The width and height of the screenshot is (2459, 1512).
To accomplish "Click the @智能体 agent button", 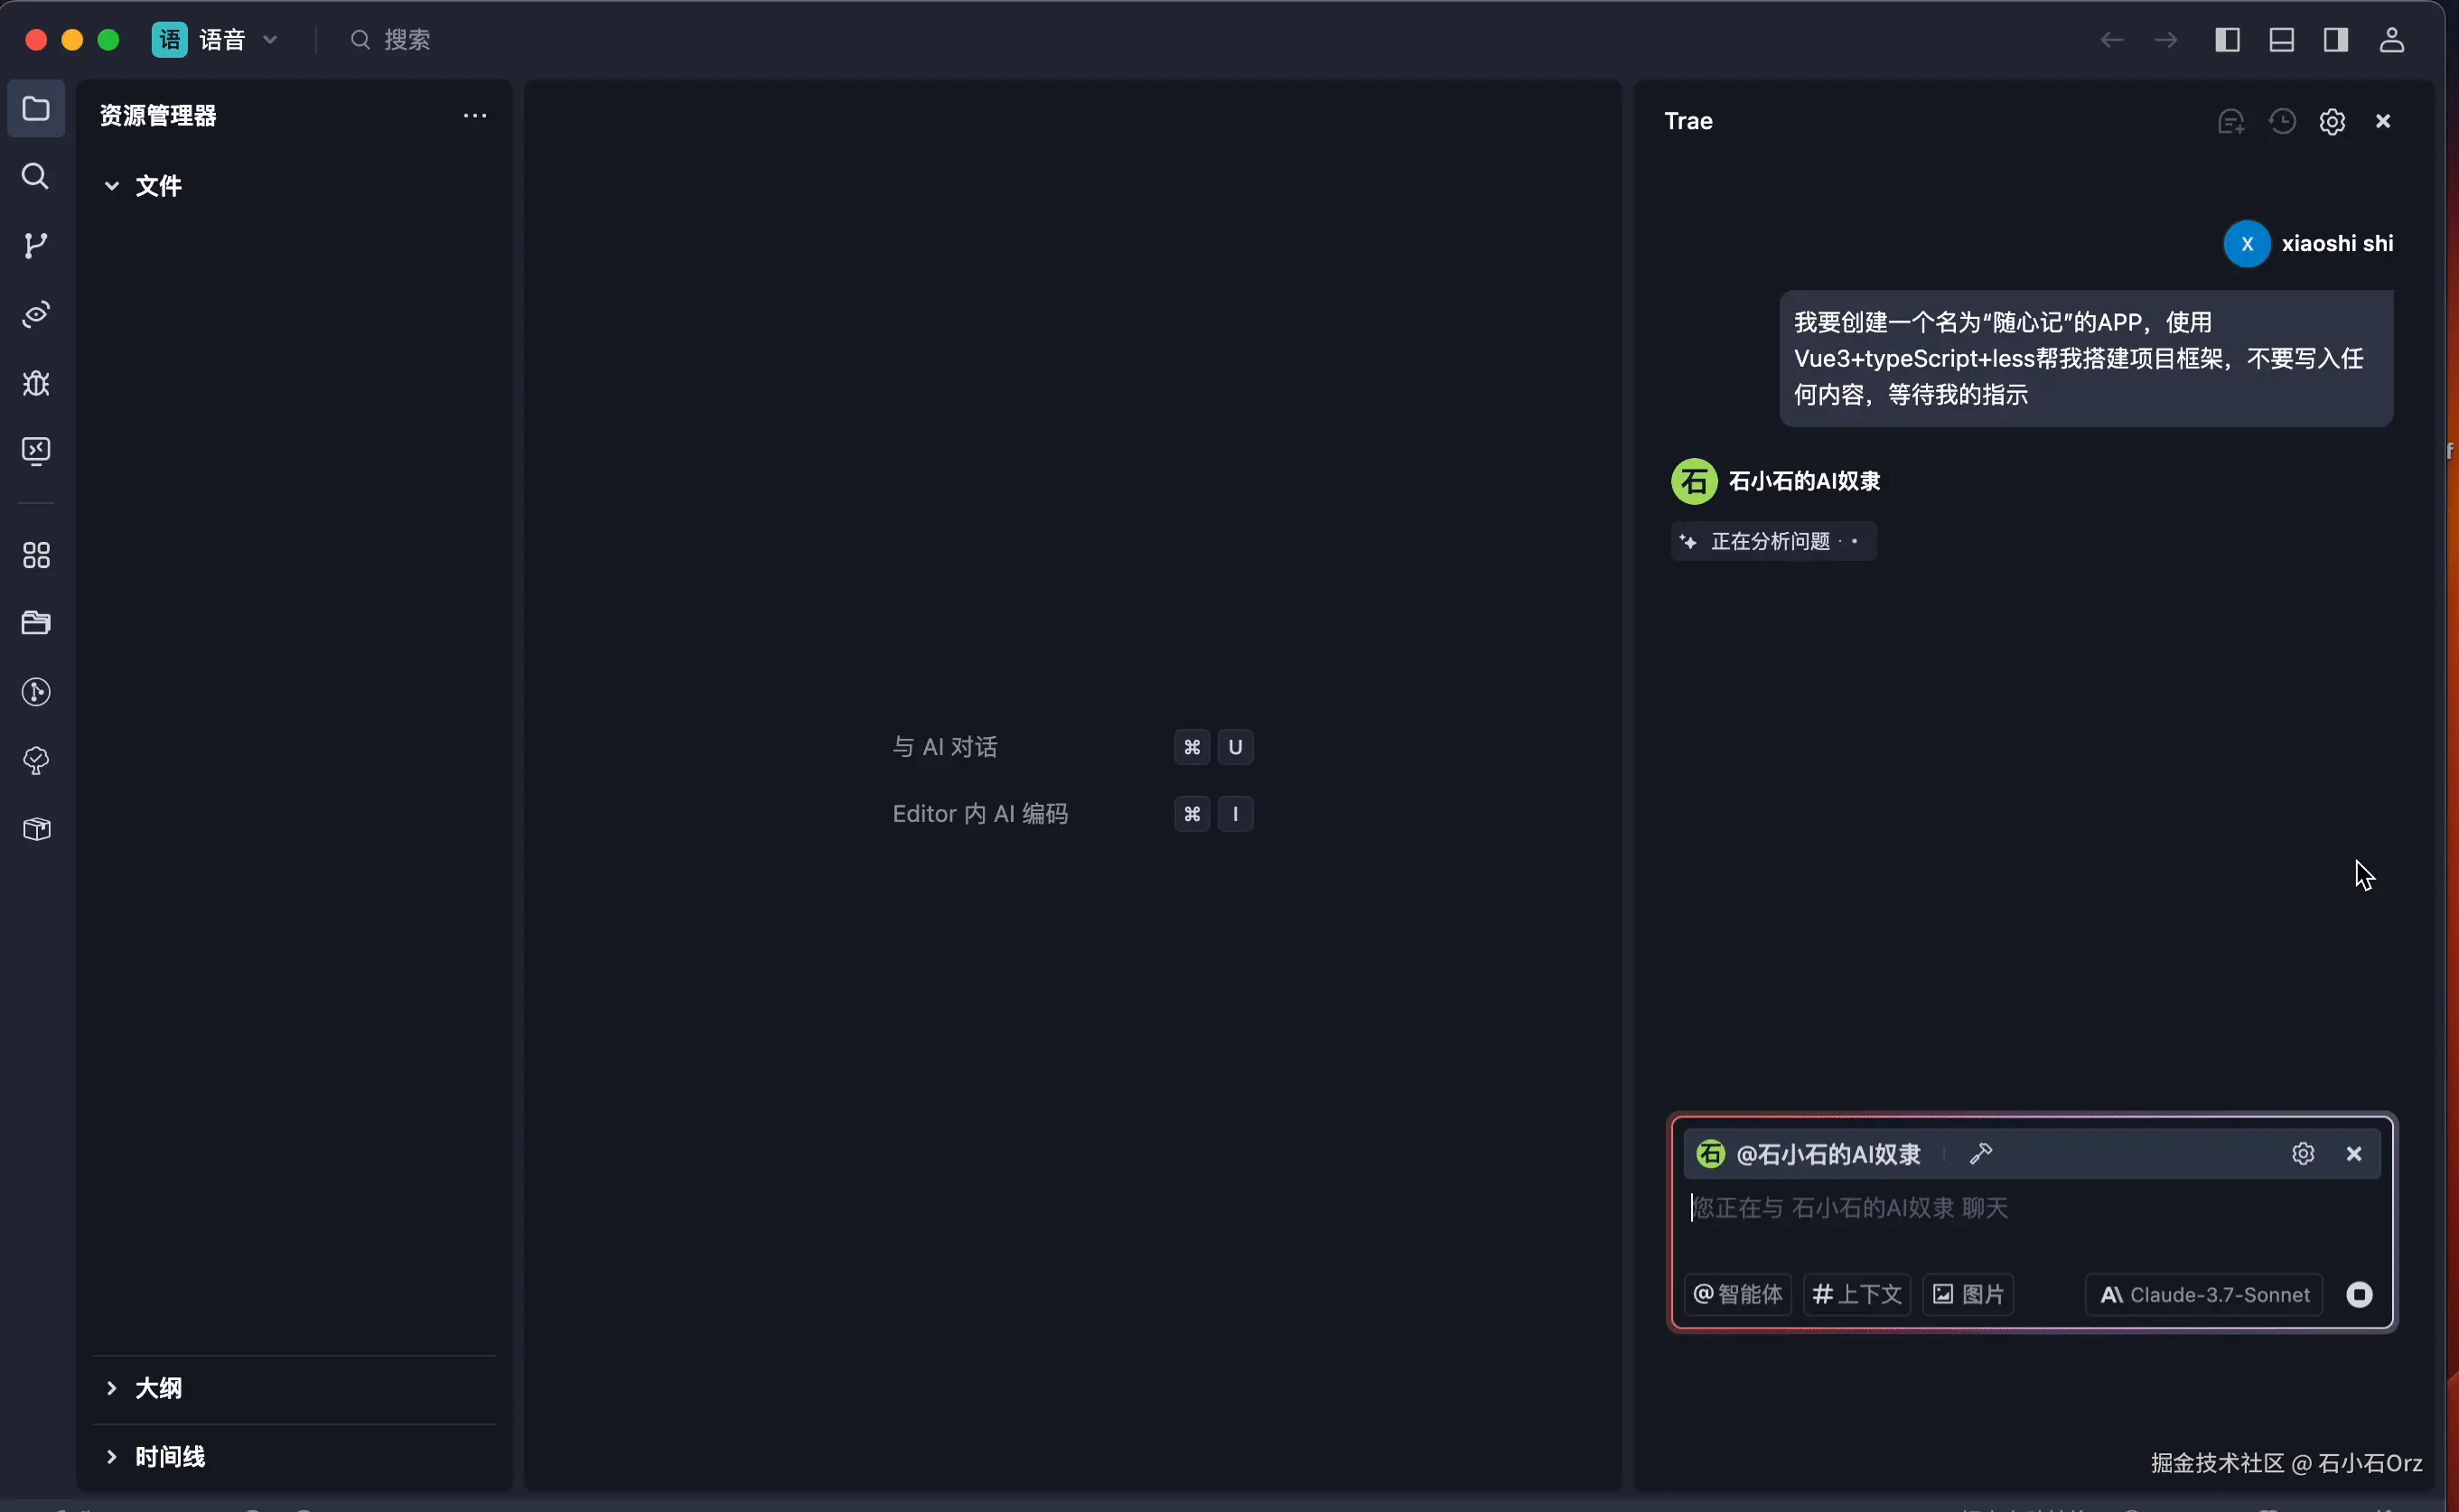I will coord(1738,1295).
